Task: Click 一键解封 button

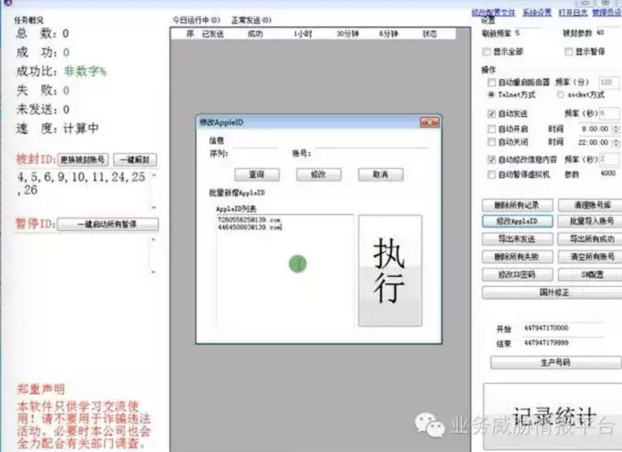Action: pyautogui.click(x=135, y=160)
